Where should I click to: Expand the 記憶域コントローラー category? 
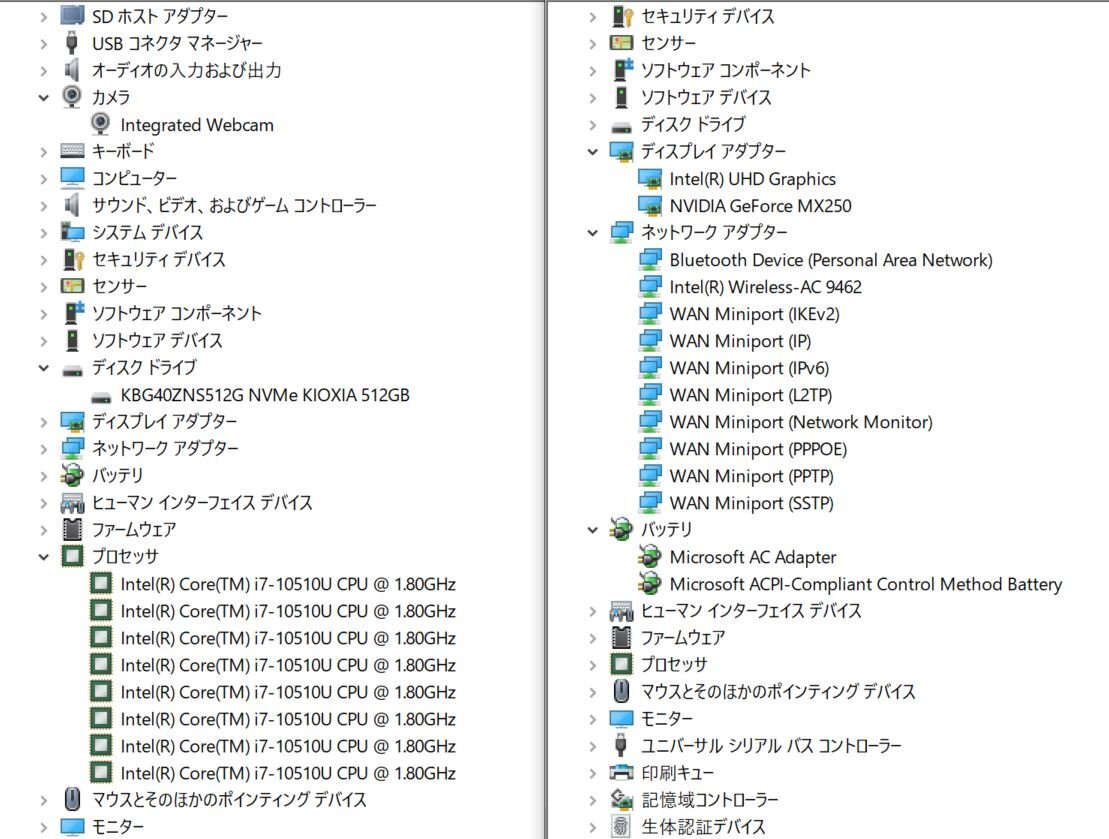point(592,800)
